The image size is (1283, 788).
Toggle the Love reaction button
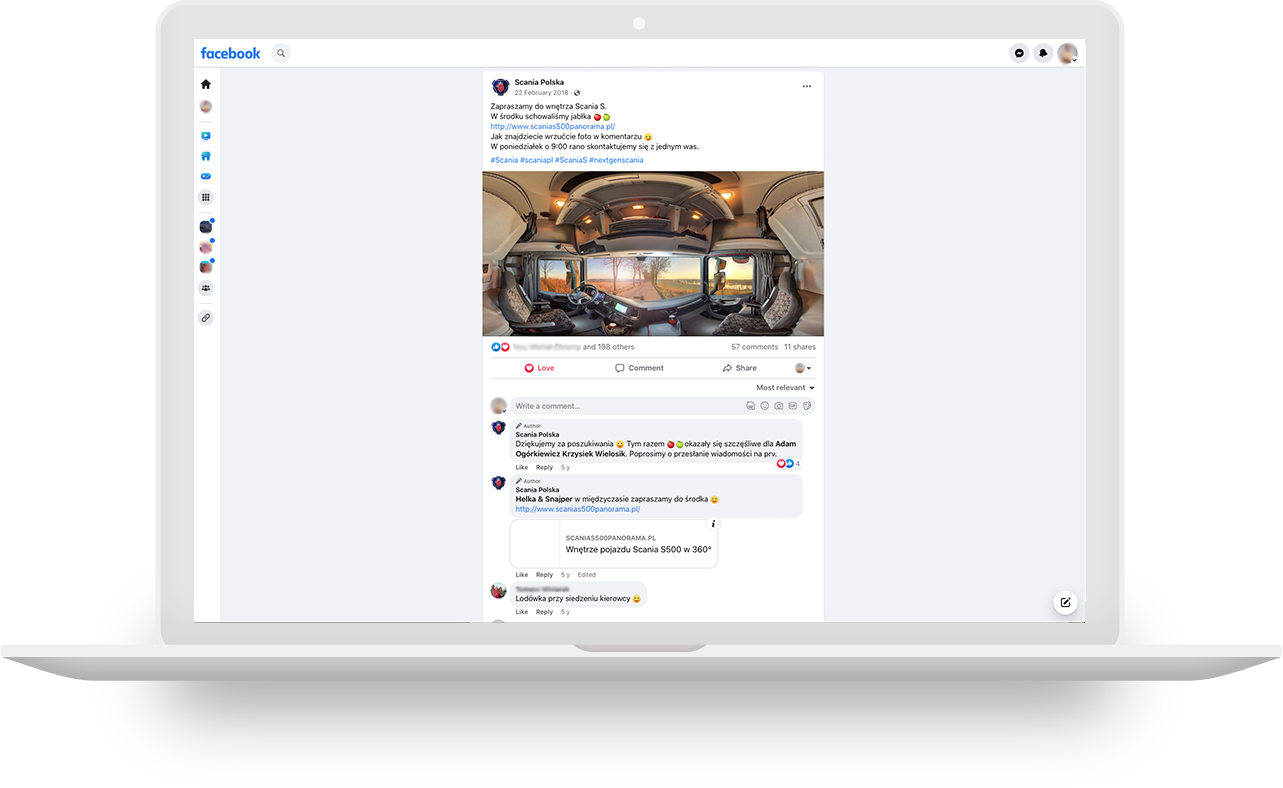pos(539,368)
